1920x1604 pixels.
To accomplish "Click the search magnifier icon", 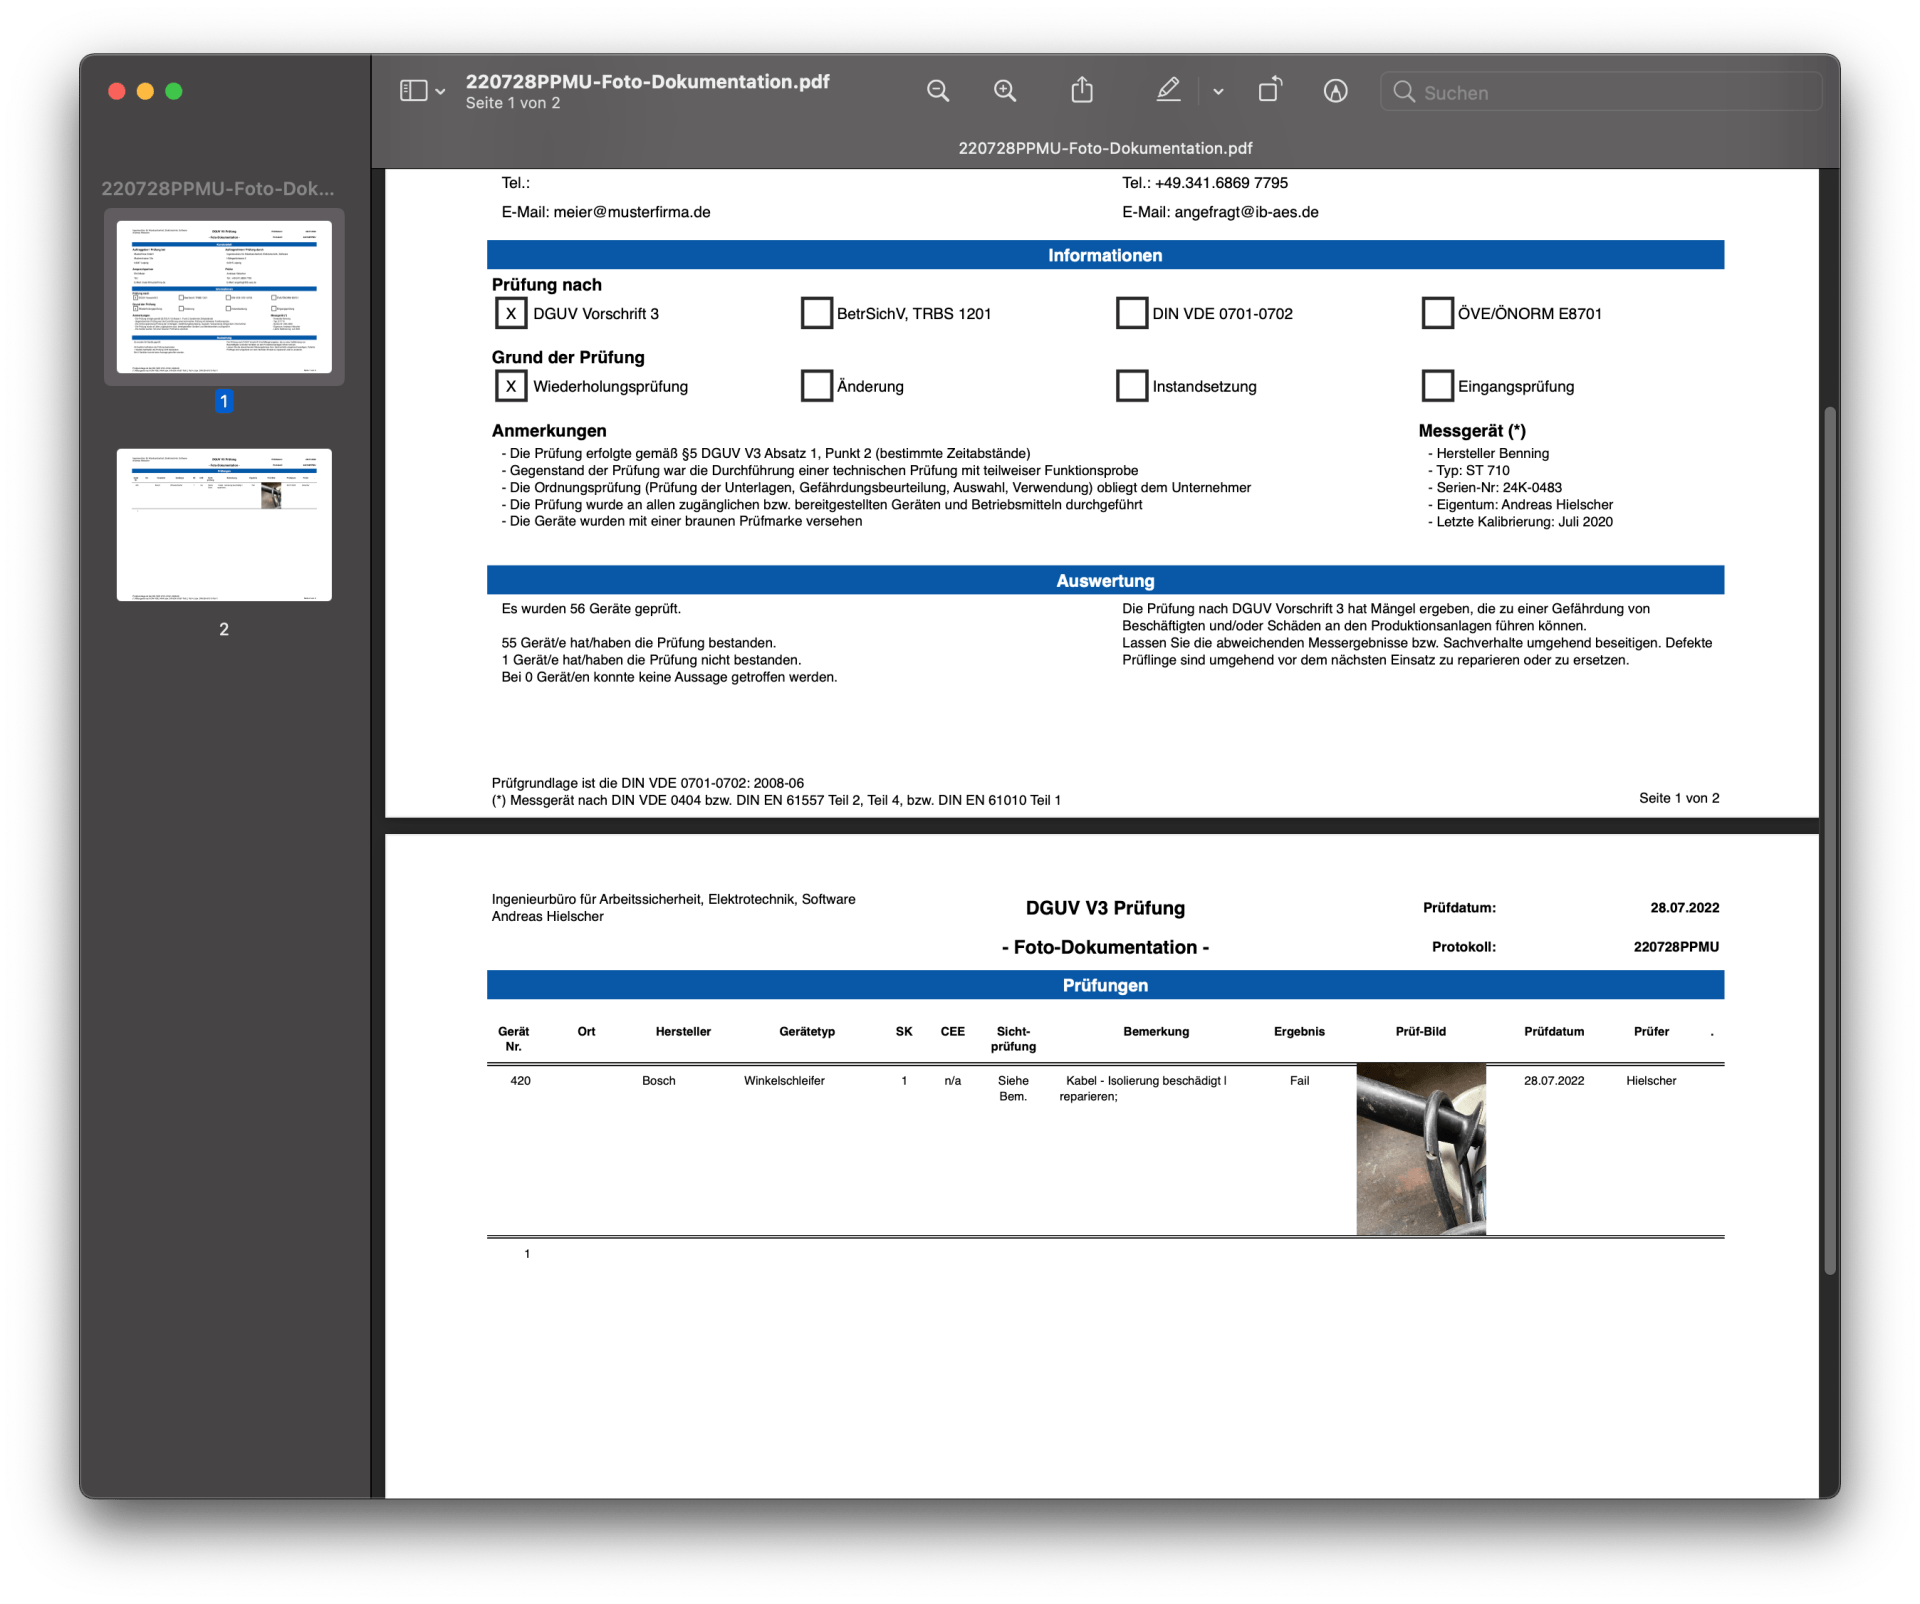I will click(x=1404, y=92).
